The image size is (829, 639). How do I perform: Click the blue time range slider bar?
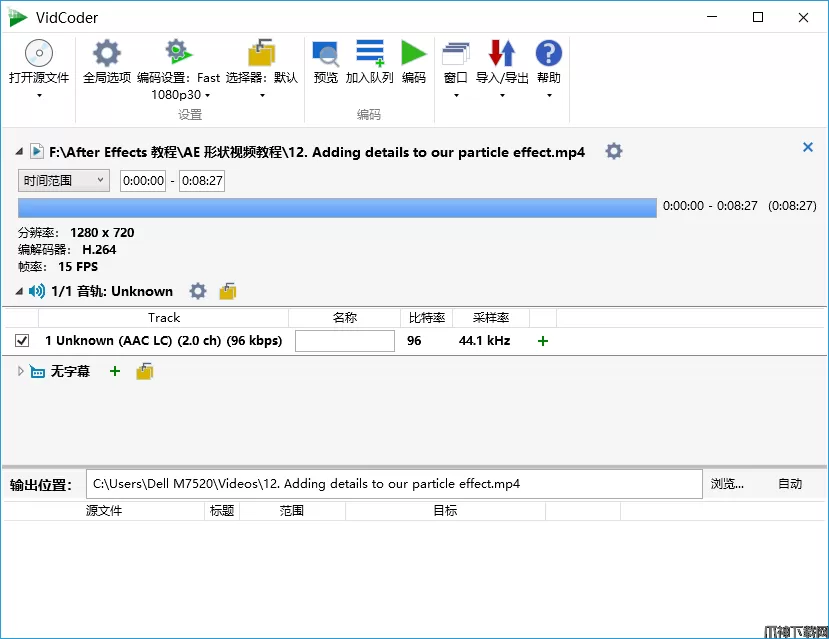(x=337, y=208)
